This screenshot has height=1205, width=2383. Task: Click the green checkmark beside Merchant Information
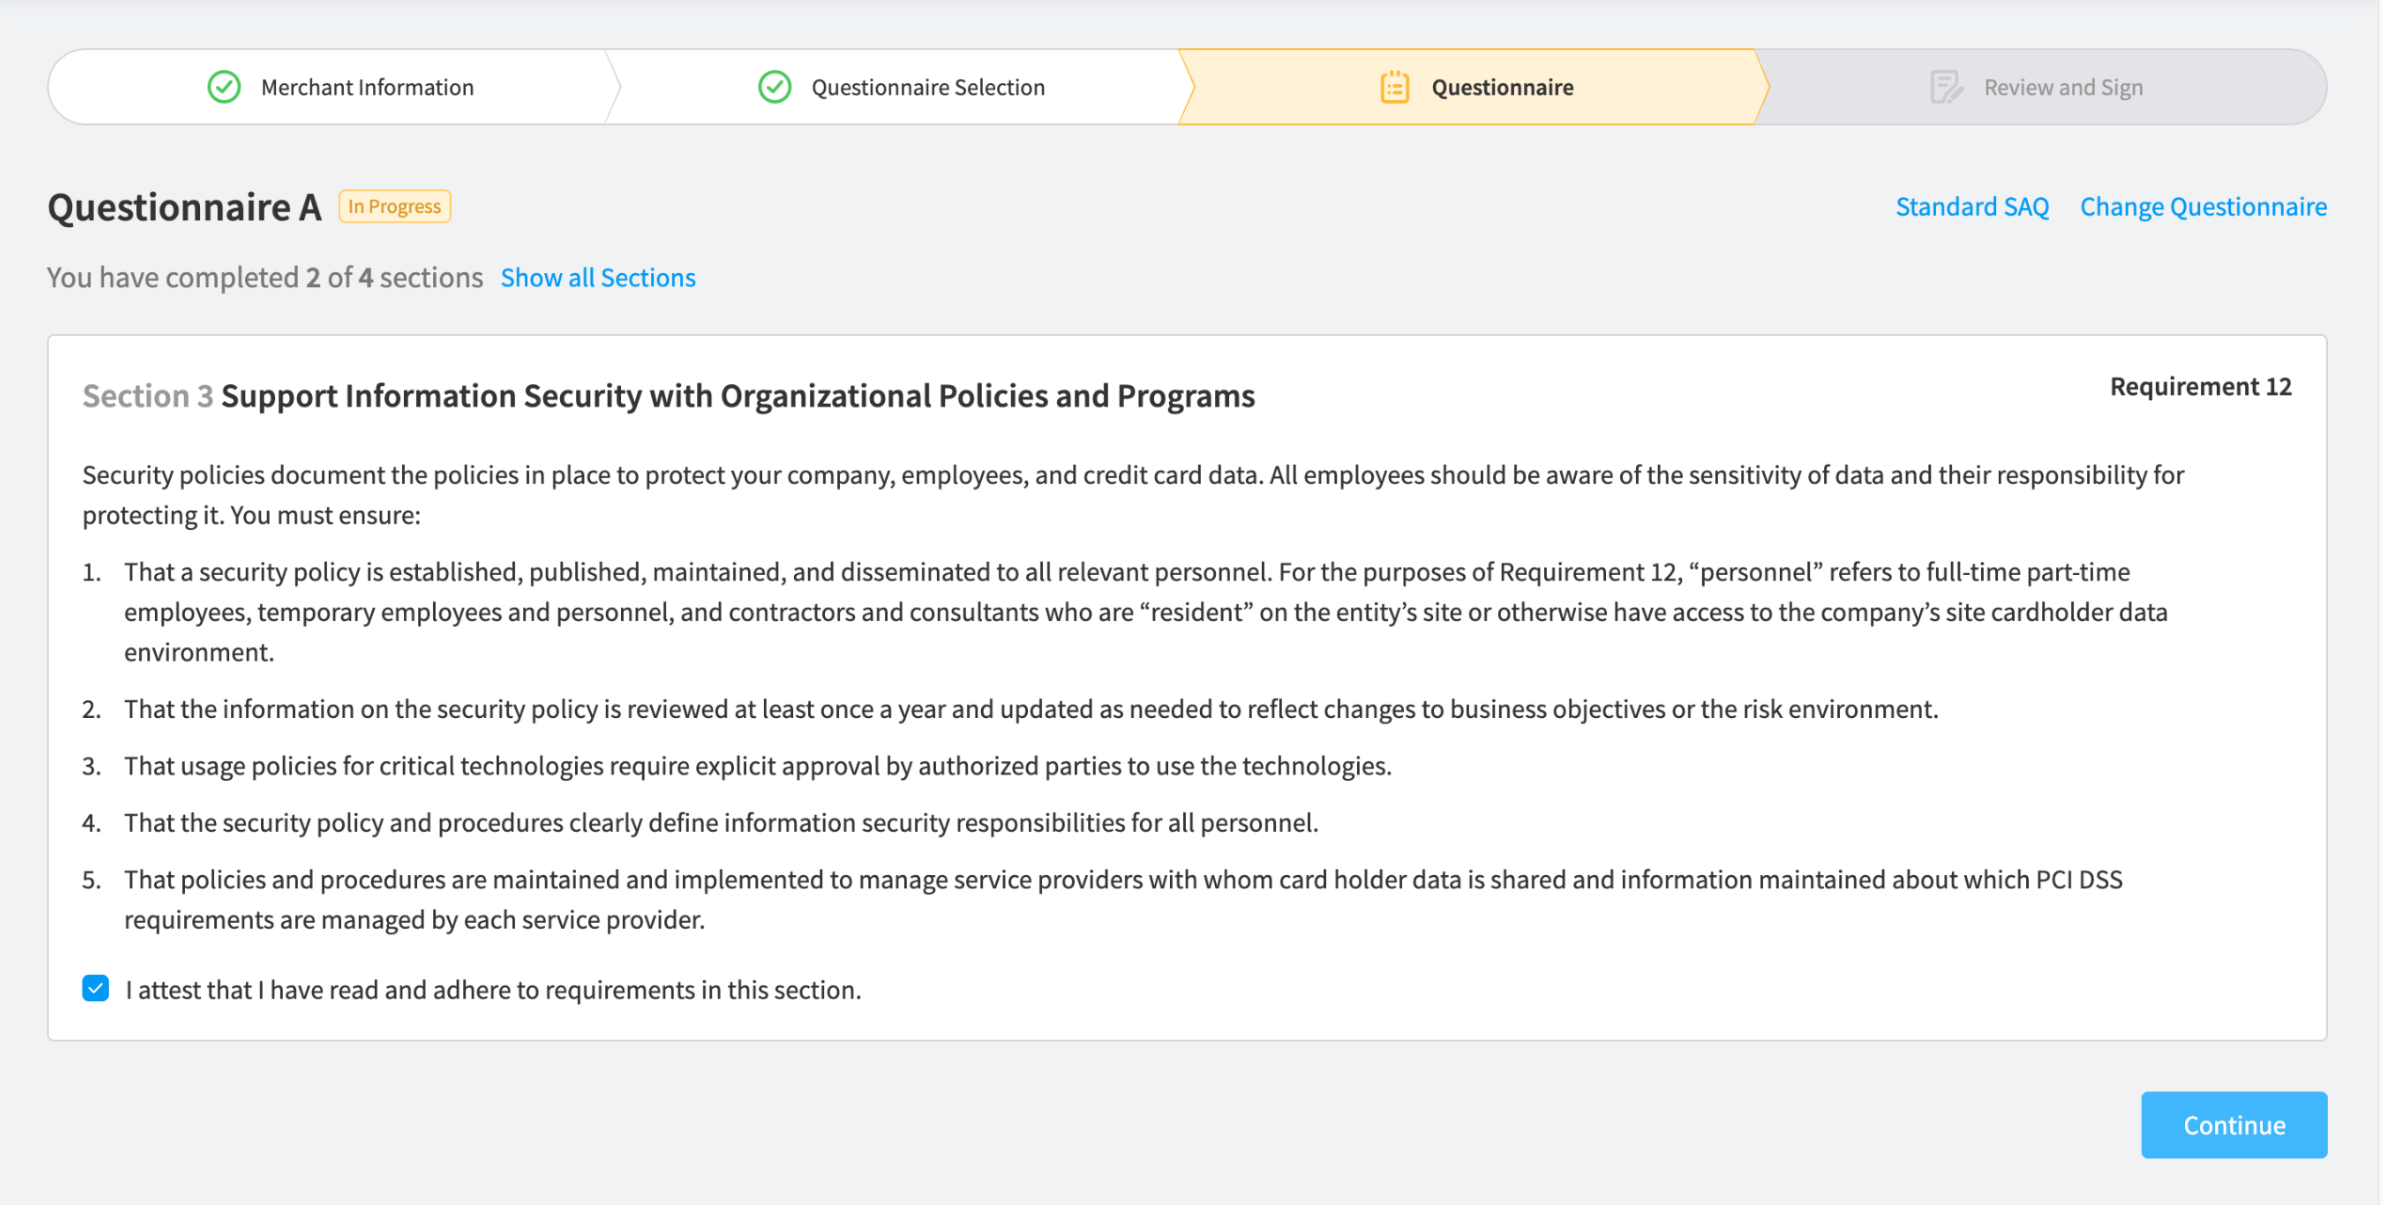[224, 87]
